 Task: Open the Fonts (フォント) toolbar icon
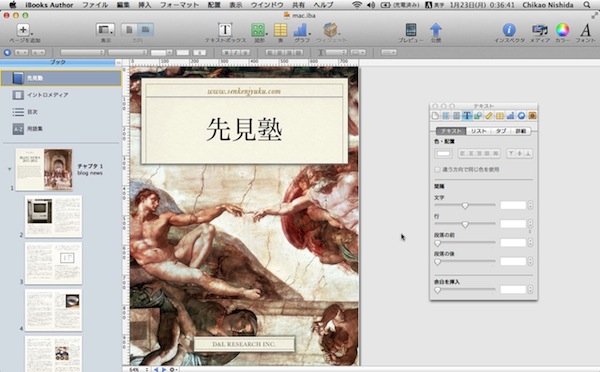(585, 30)
